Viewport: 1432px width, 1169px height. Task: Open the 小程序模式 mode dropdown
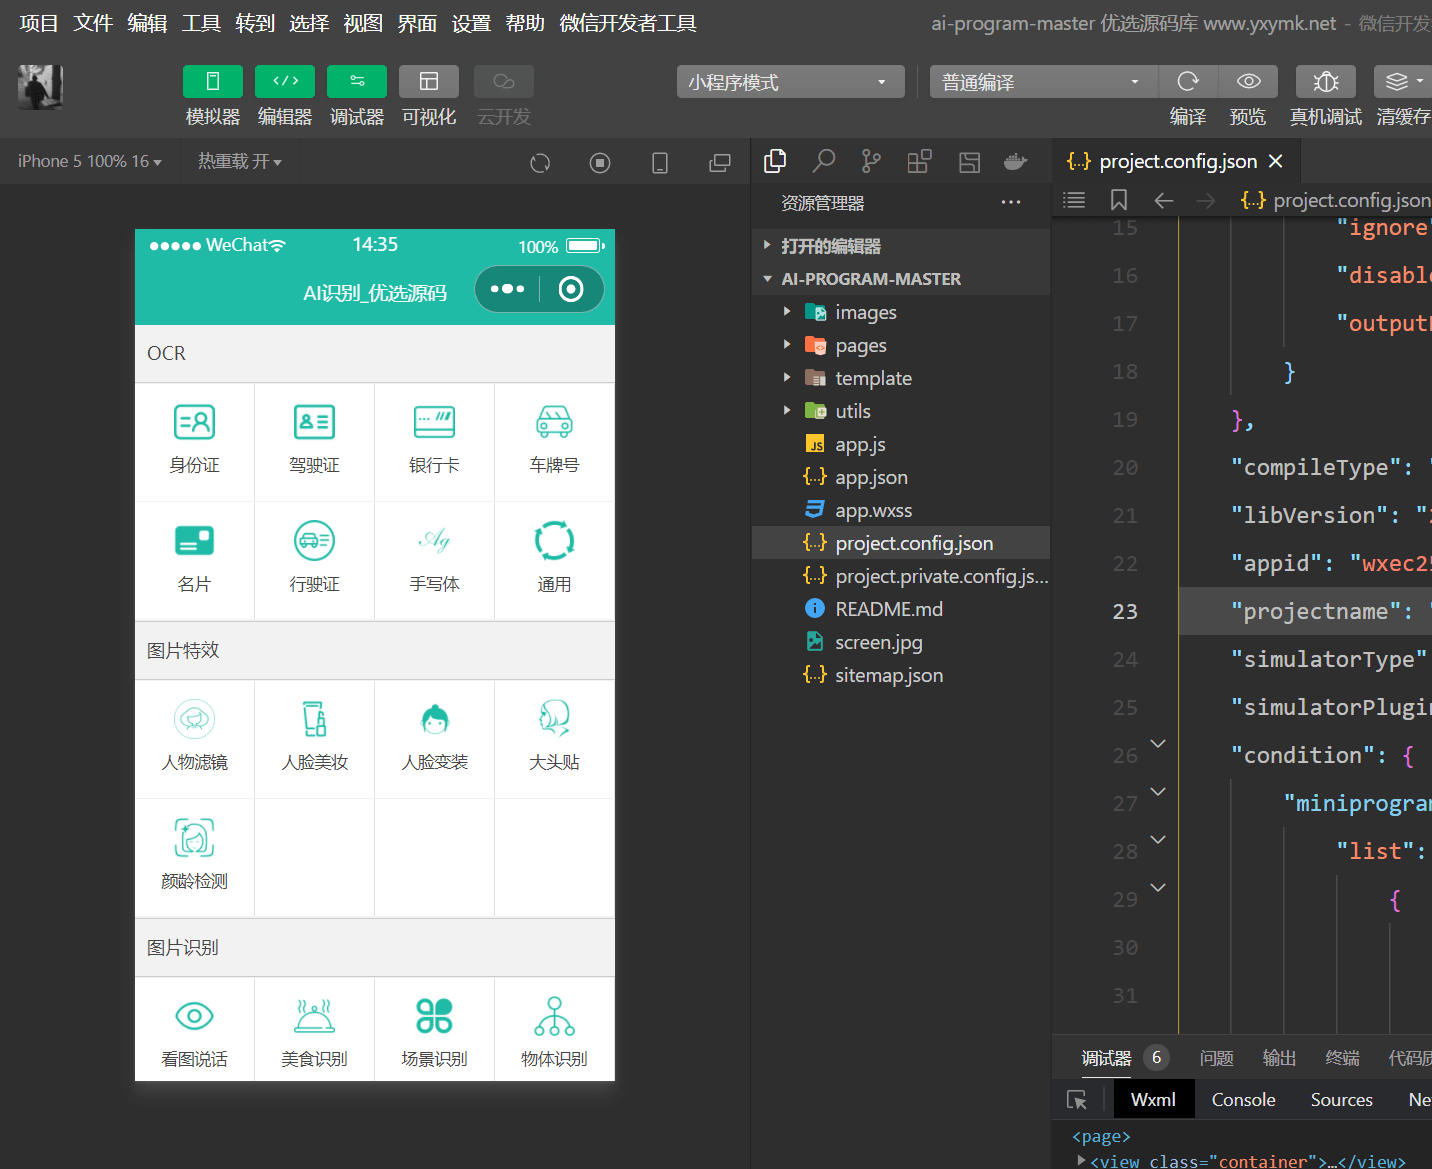click(x=791, y=82)
